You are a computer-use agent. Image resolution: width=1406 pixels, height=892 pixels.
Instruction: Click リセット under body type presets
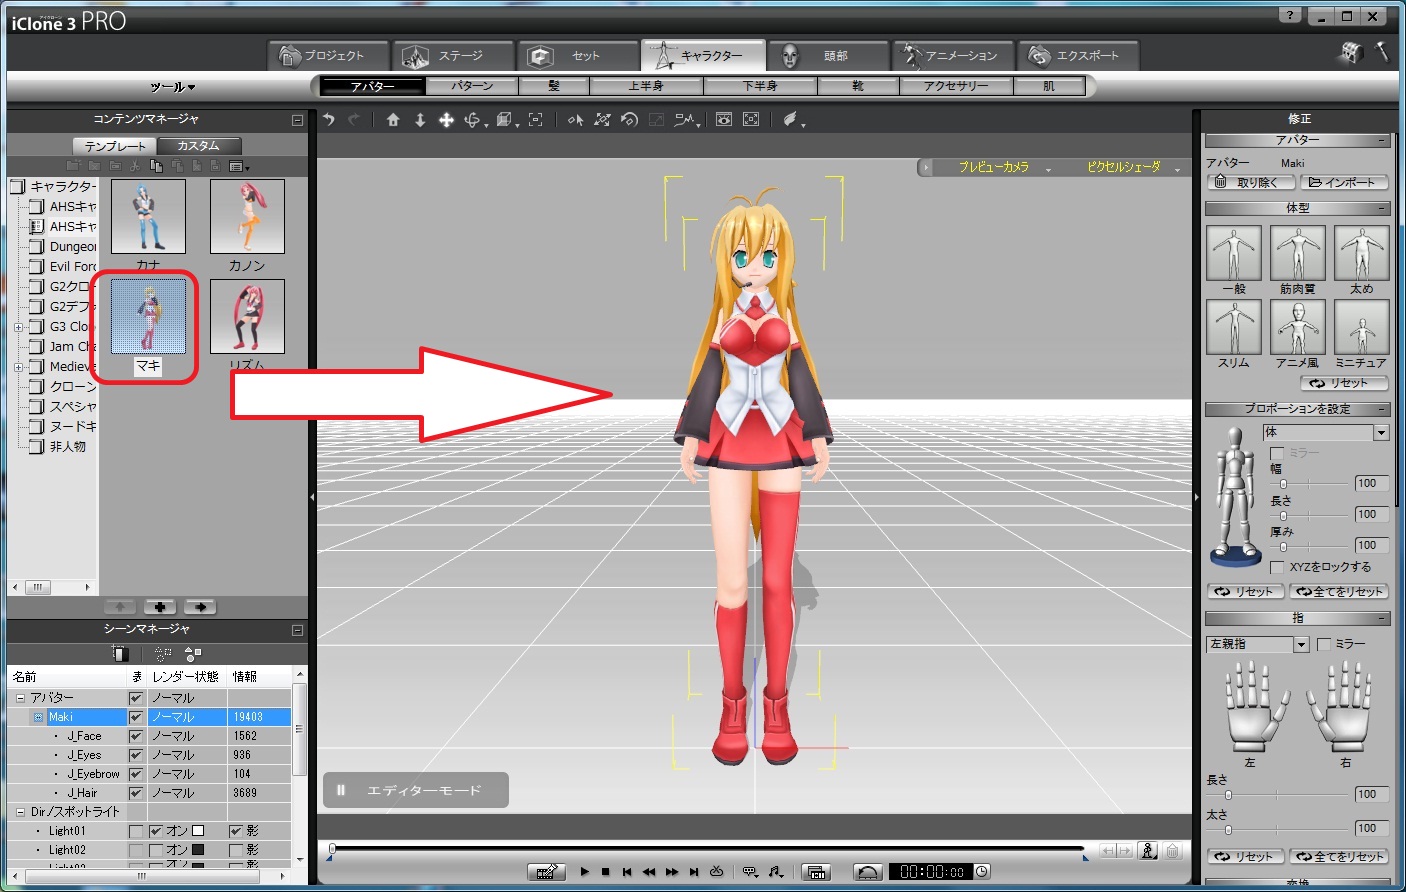click(x=1343, y=383)
